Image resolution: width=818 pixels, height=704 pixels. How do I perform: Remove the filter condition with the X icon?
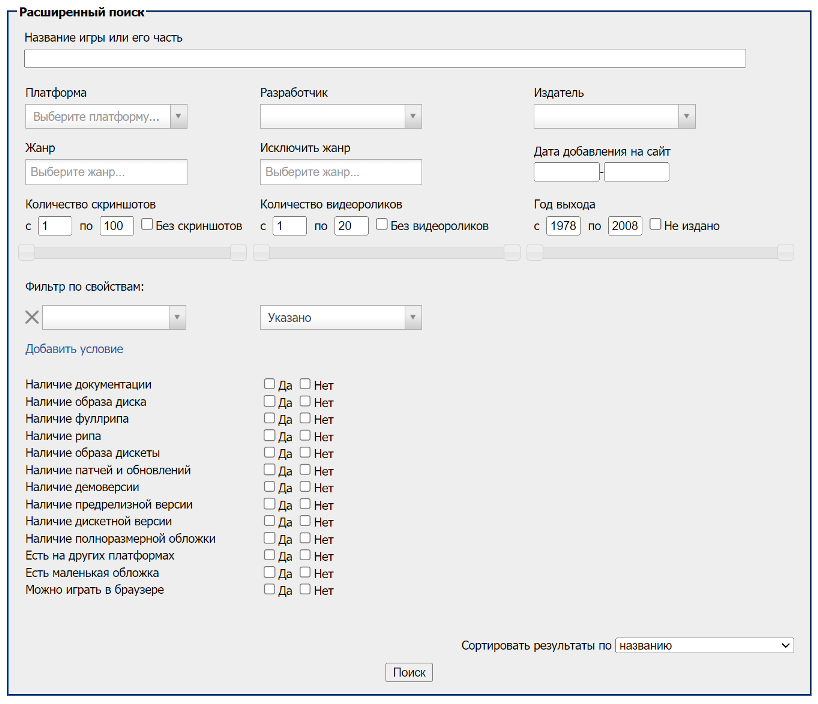coord(31,317)
